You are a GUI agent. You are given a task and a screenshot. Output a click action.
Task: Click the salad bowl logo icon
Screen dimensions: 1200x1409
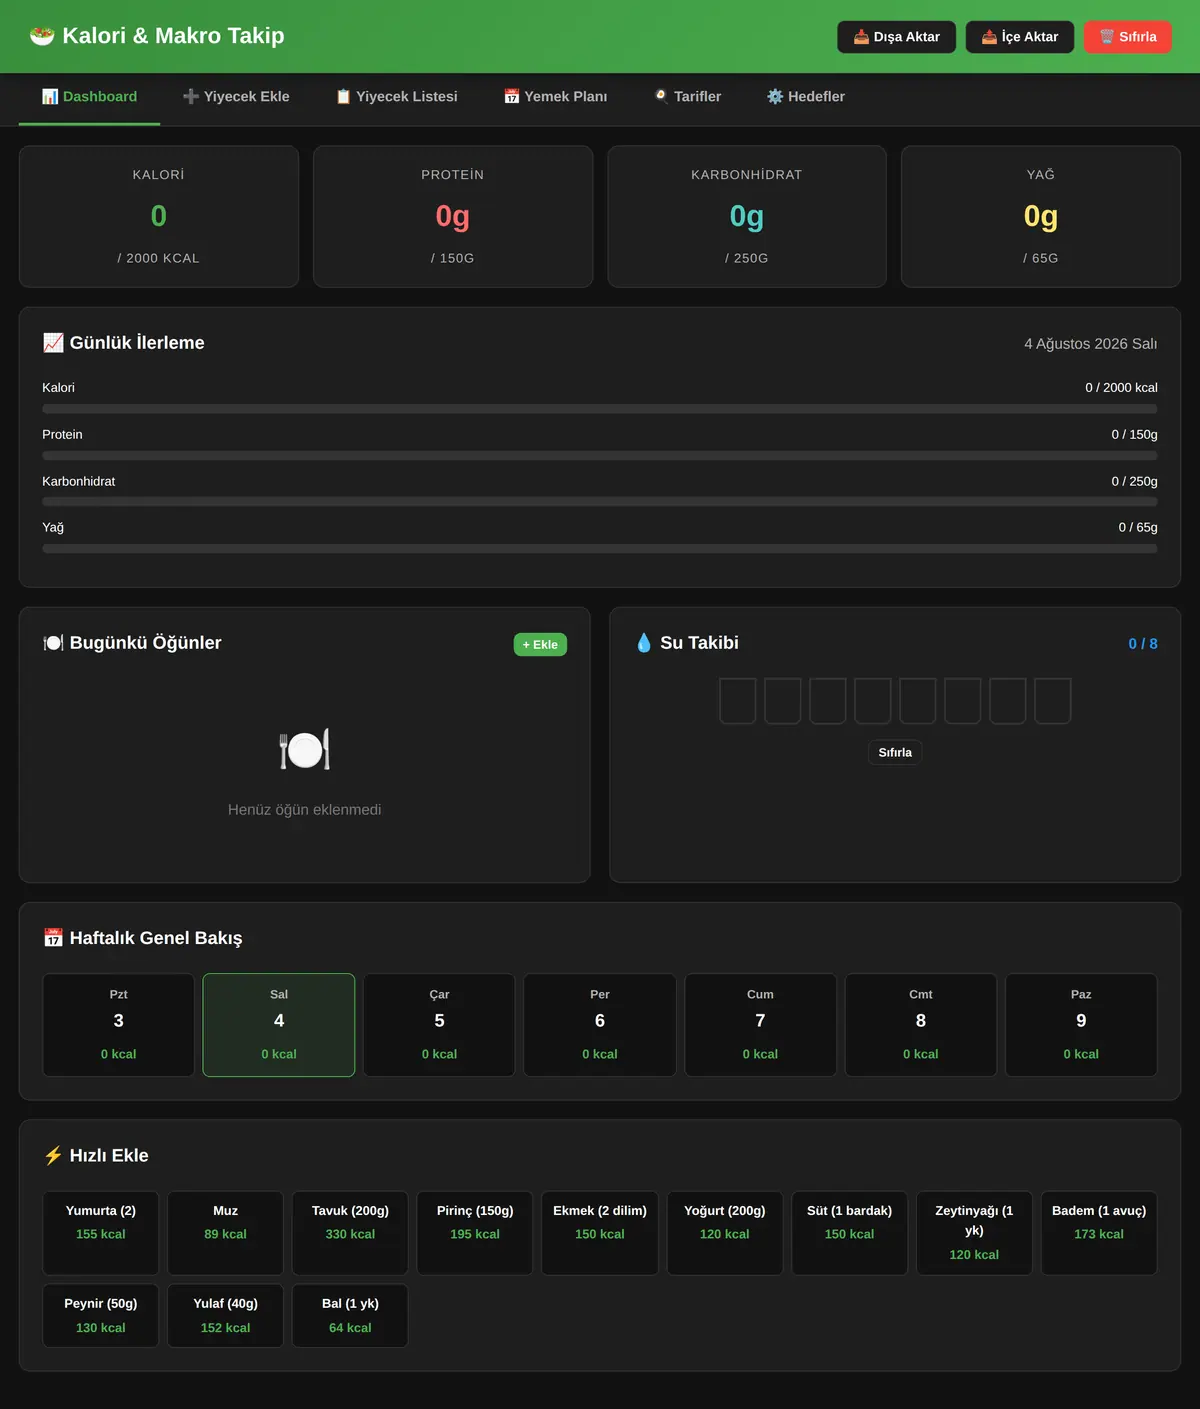(42, 36)
